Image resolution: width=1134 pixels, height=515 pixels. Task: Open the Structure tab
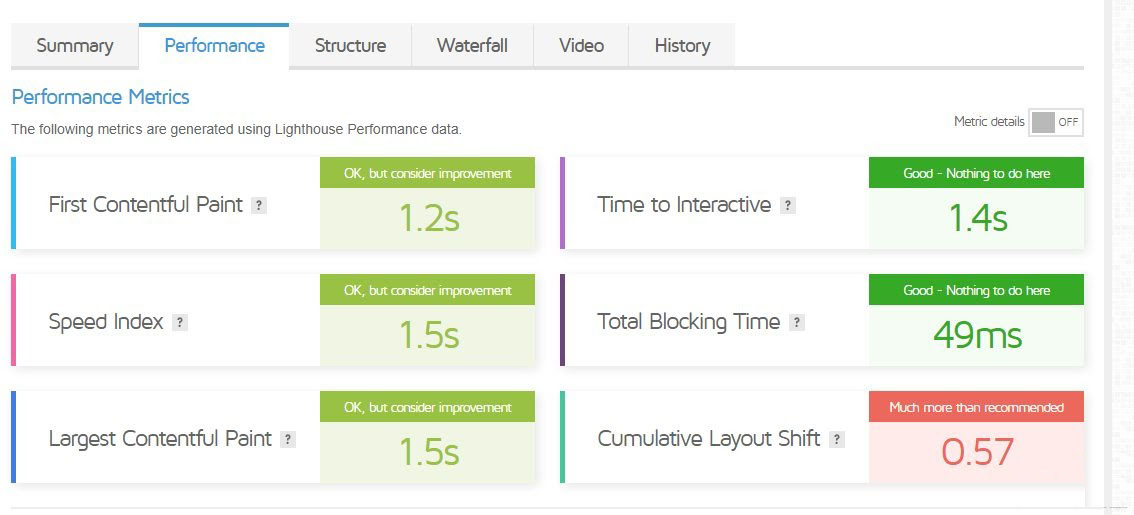[x=350, y=46]
